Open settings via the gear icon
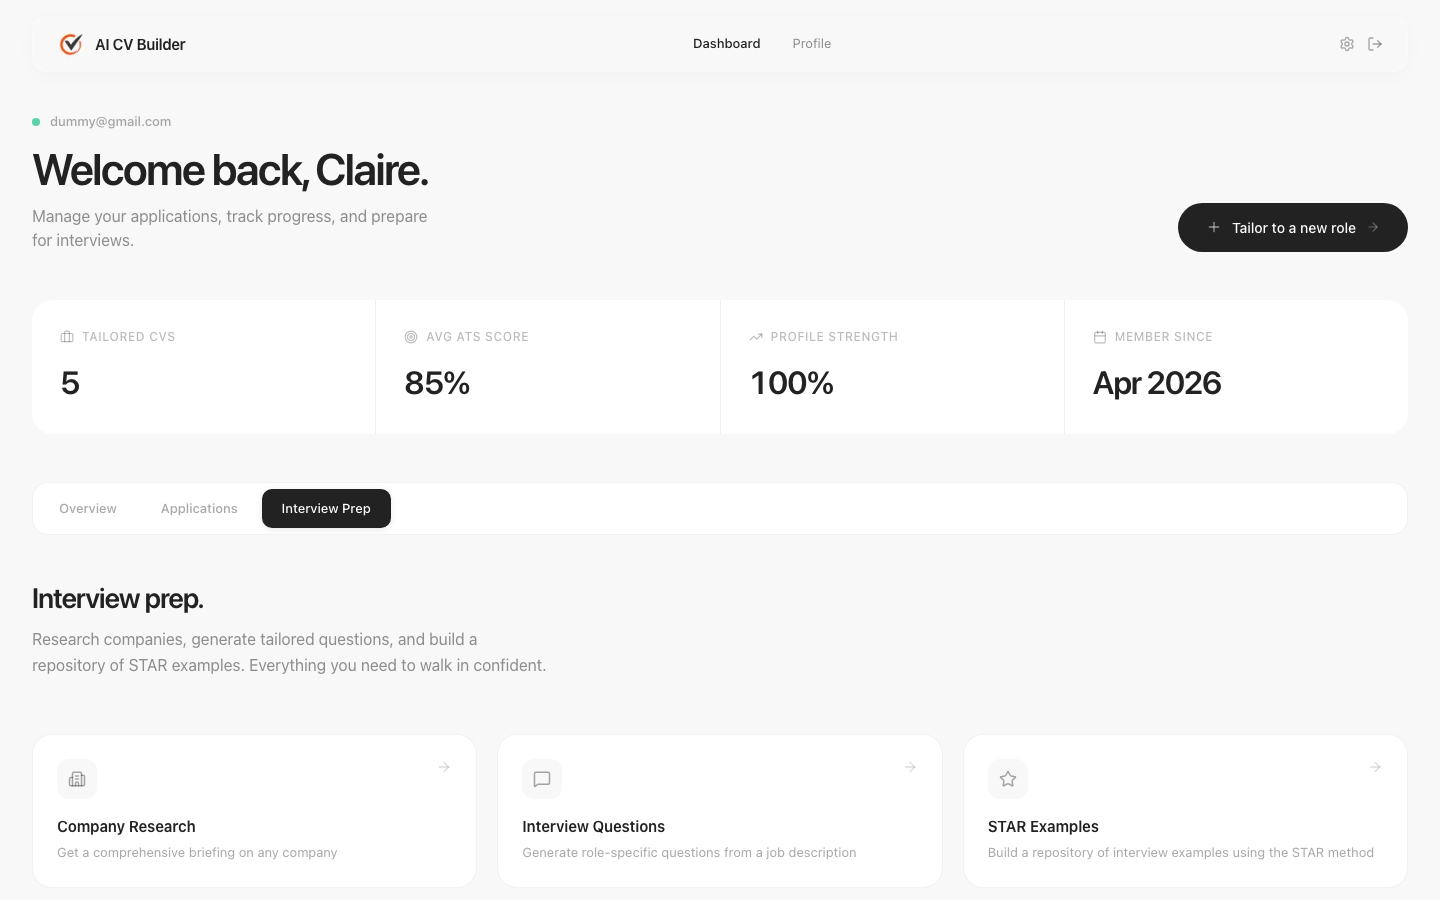The image size is (1440, 900). (x=1347, y=44)
